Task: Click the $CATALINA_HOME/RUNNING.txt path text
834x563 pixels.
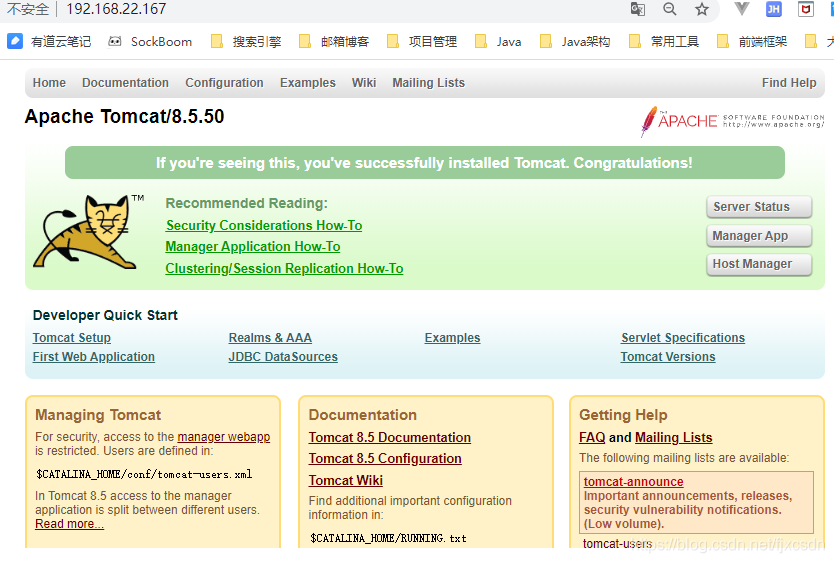Action: tap(388, 538)
